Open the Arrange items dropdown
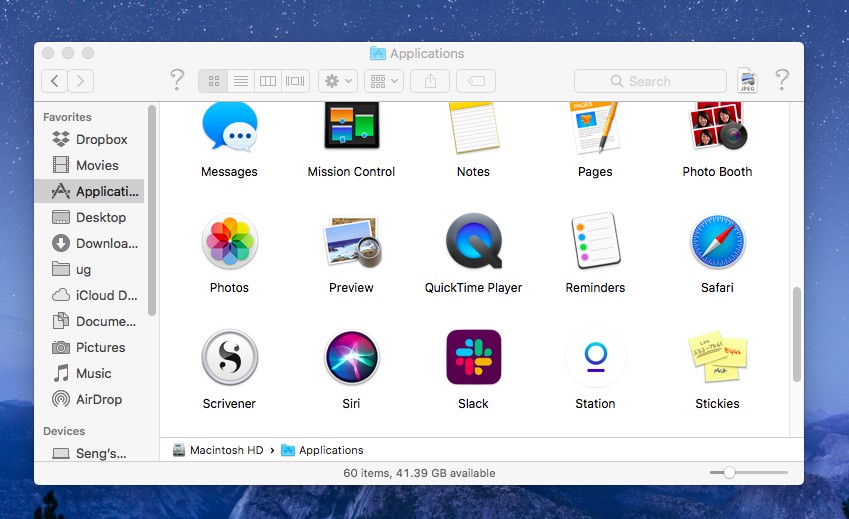This screenshot has width=849, height=519. [384, 81]
